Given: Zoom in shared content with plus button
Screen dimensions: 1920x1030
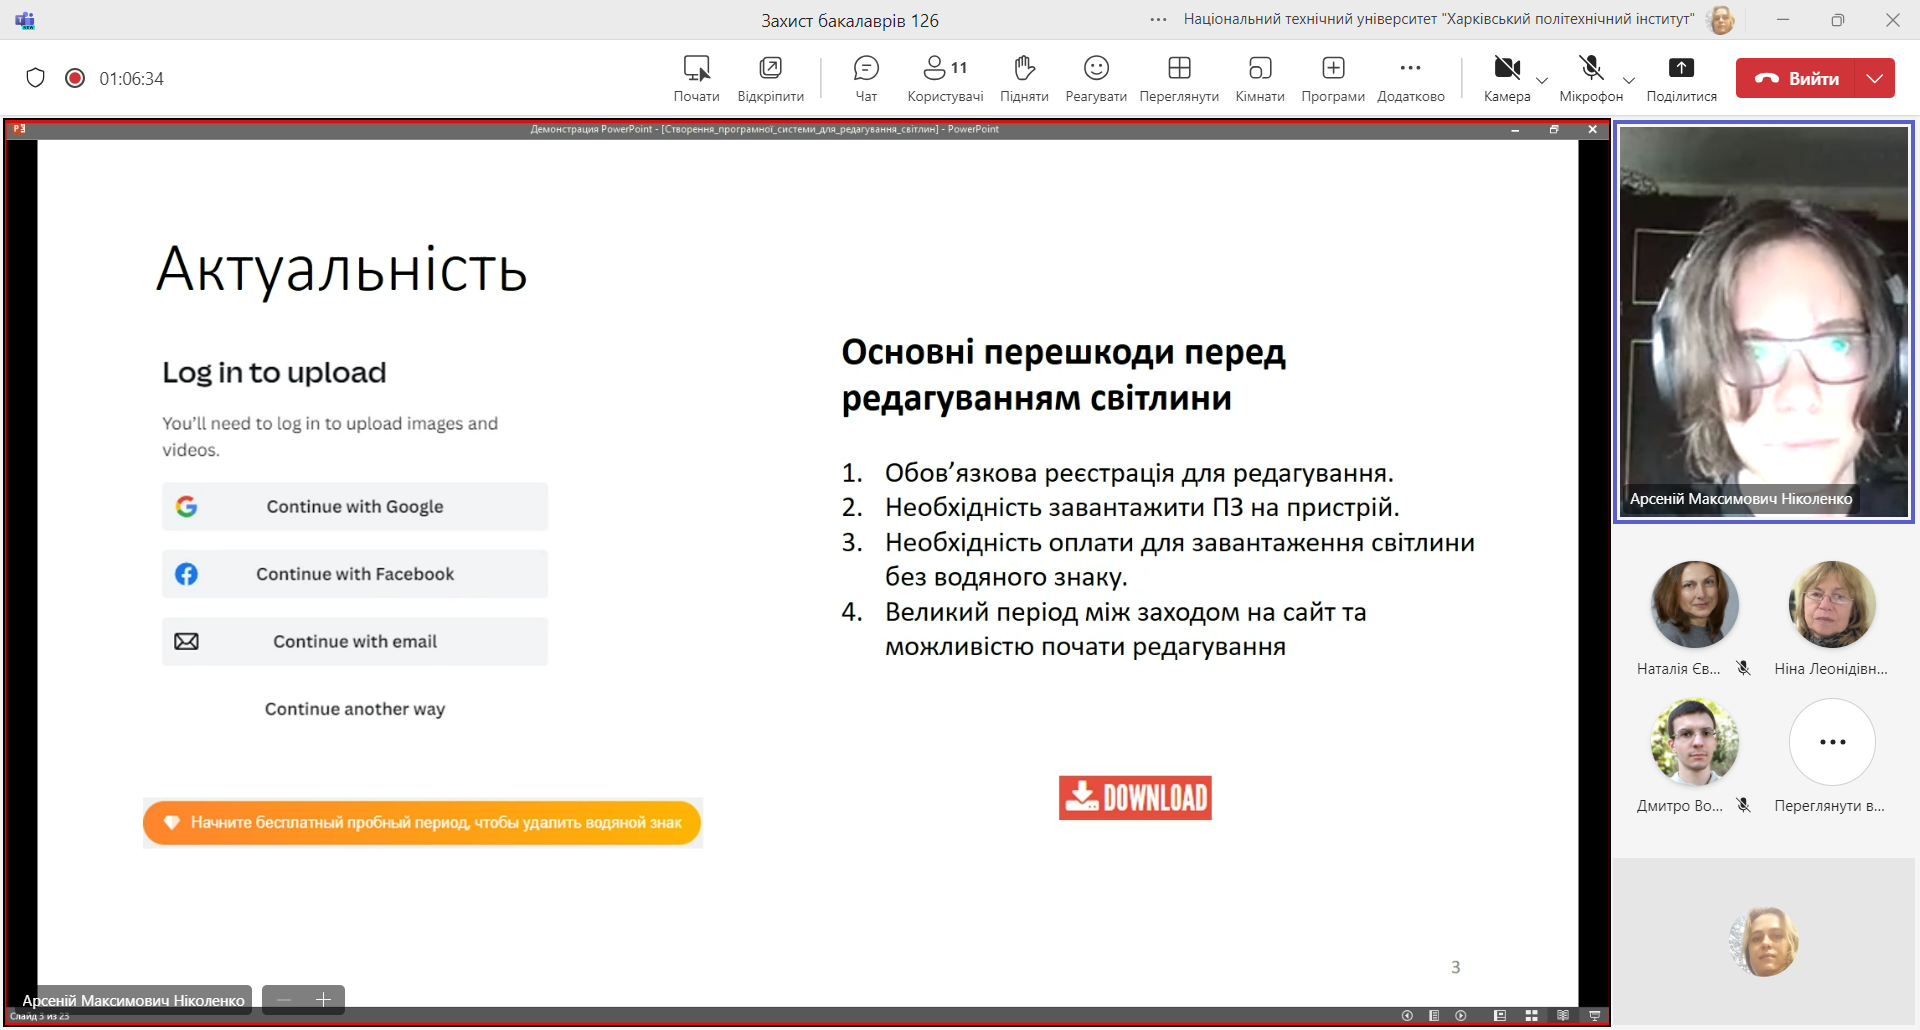Looking at the screenshot, I should (x=323, y=1000).
